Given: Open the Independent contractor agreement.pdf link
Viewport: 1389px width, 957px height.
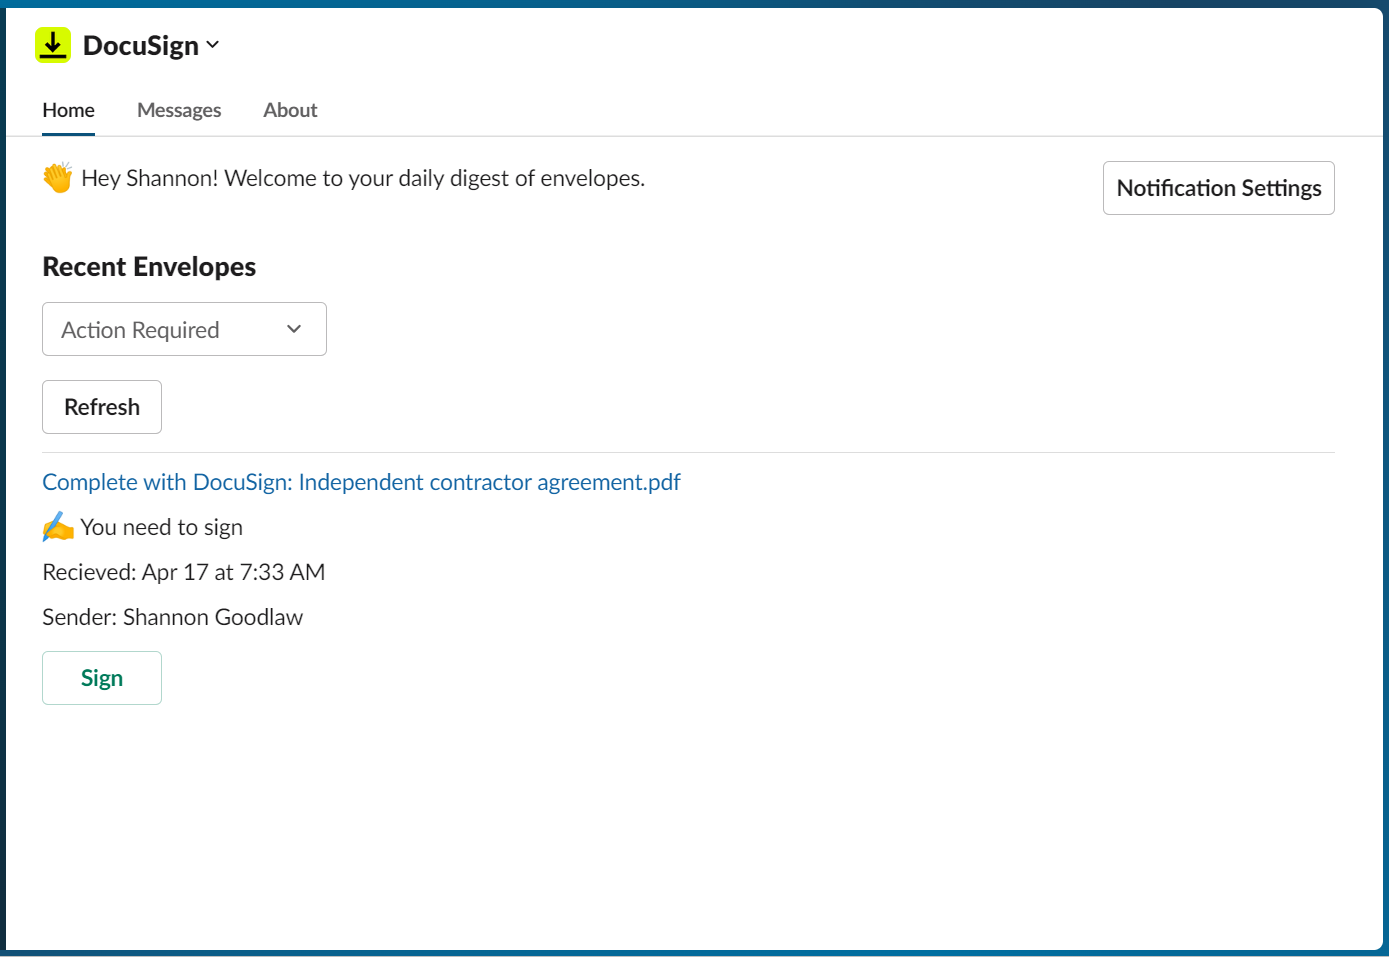Looking at the screenshot, I should [361, 482].
